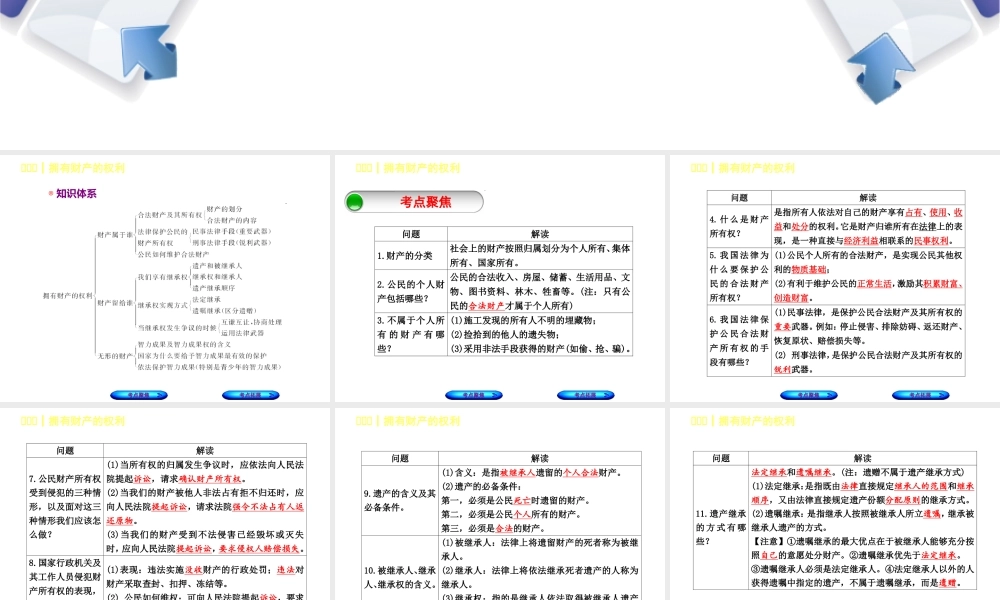Image resolution: width=1000 pixels, height=600 pixels.
Task: Click red 确认财产所有权 in question 7 answer
Action: pyautogui.click(x=210, y=479)
